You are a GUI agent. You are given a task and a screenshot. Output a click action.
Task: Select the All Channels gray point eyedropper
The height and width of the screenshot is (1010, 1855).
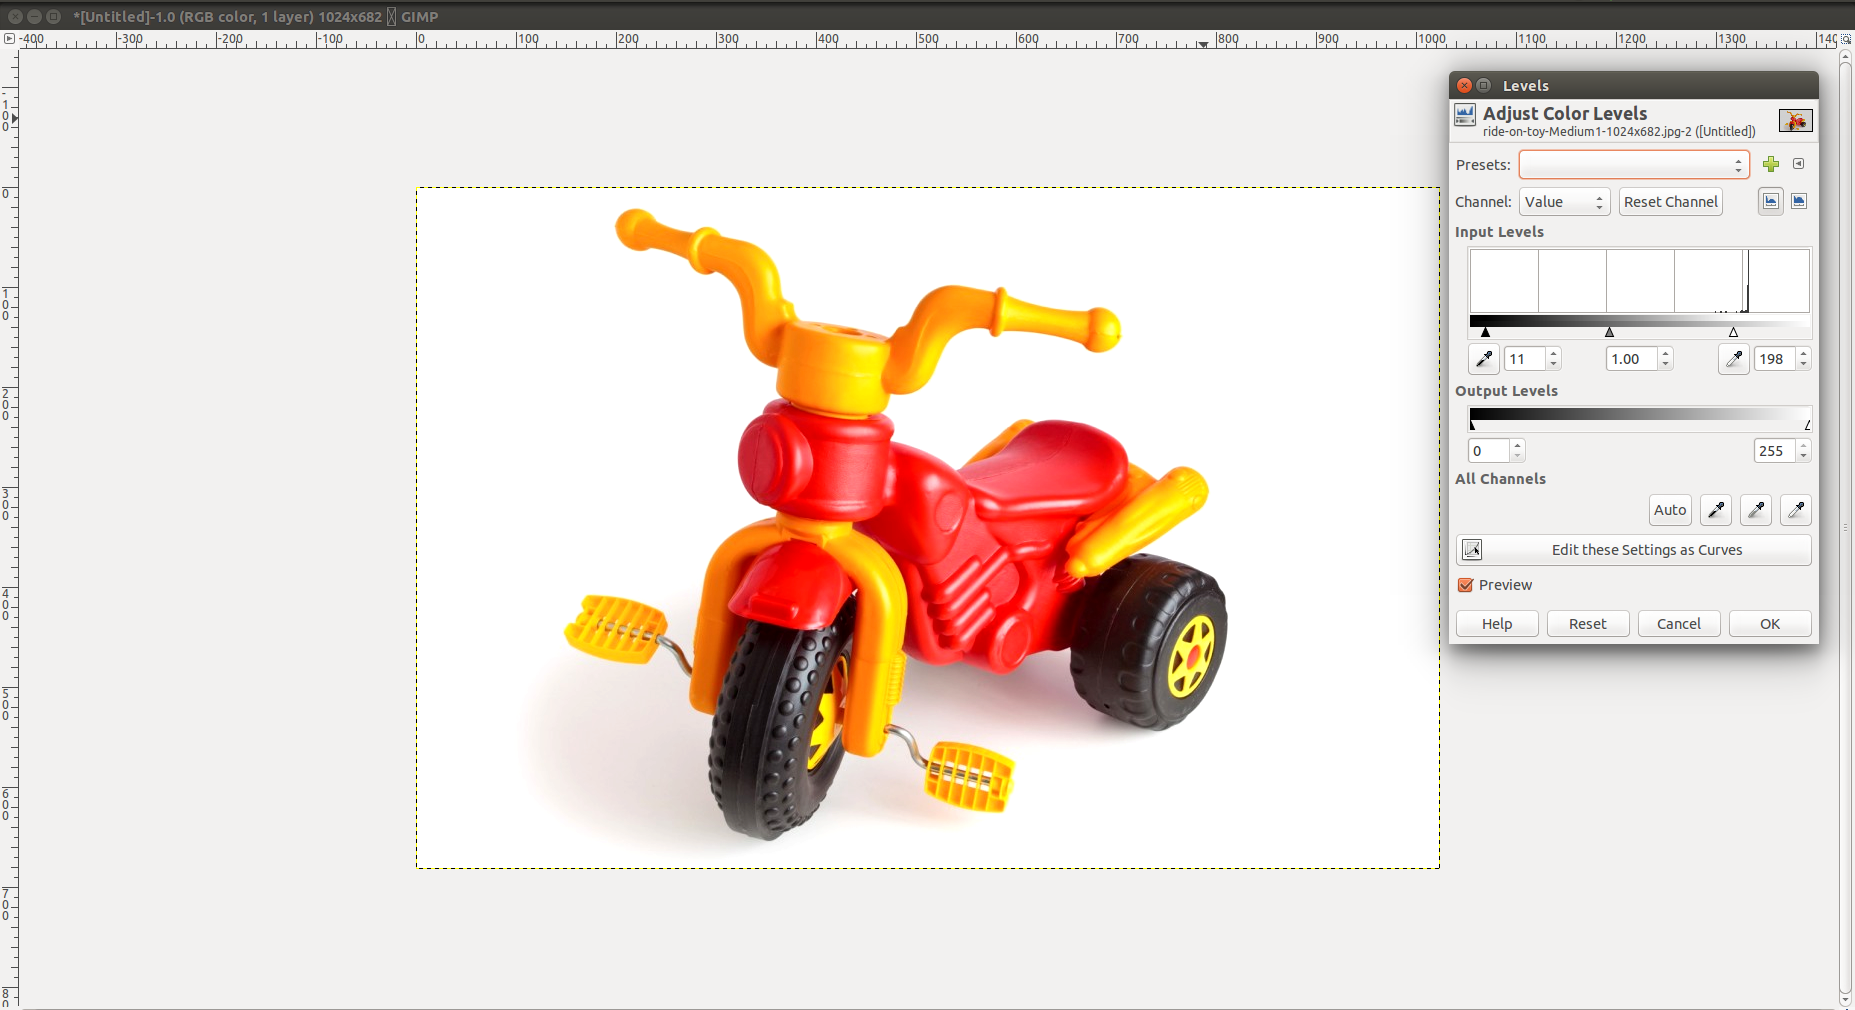coord(1756,510)
